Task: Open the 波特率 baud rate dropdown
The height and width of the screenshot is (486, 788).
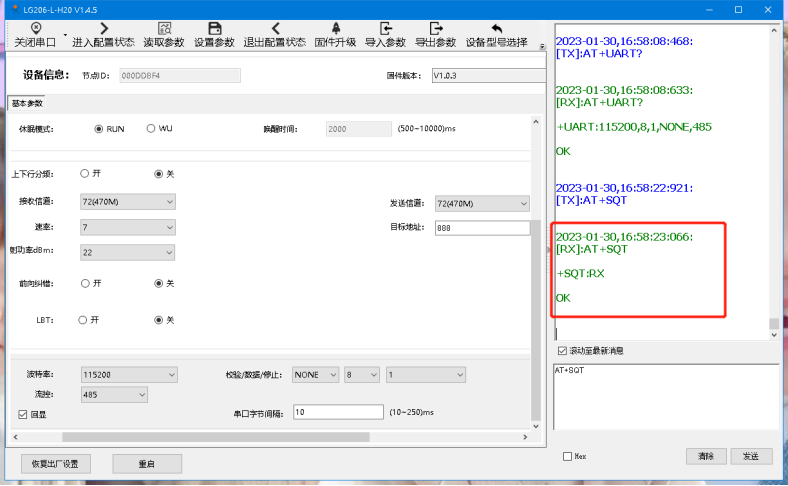Action: pyautogui.click(x=129, y=375)
